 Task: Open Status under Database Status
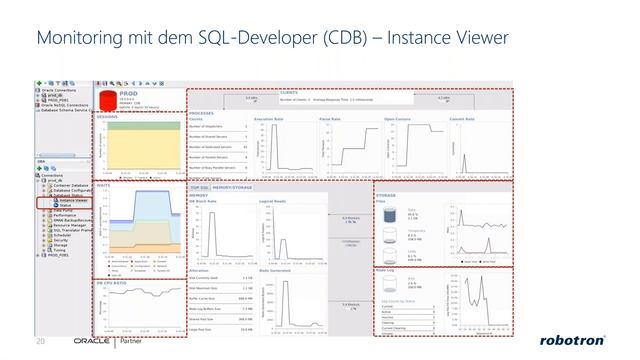click(65, 205)
